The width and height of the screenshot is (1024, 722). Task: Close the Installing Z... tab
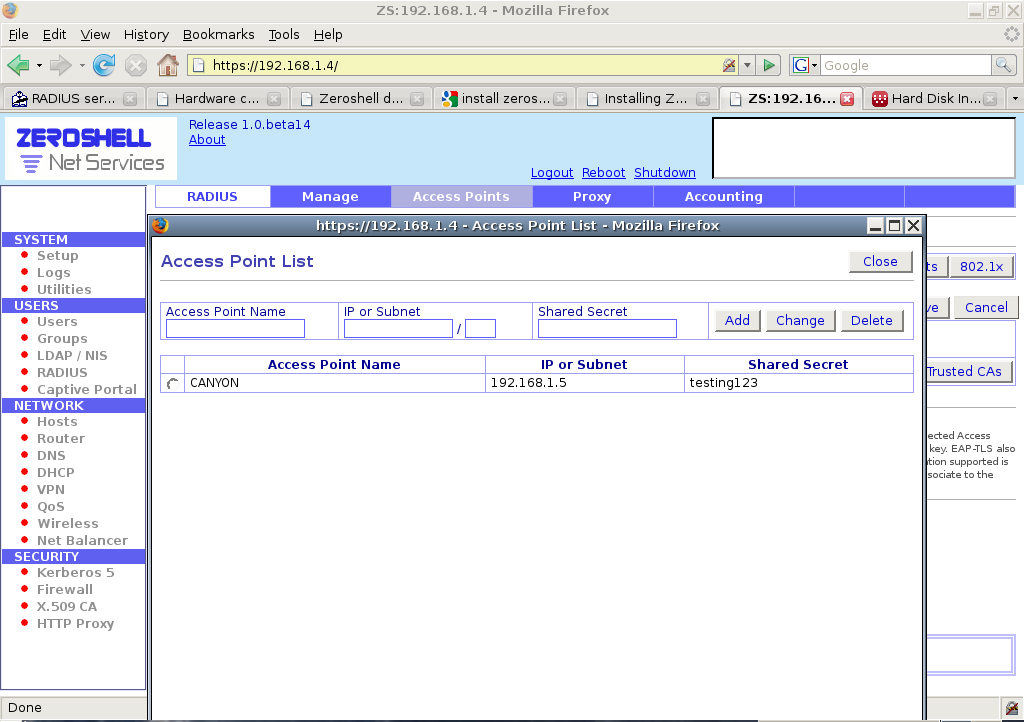(x=703, y=99)
